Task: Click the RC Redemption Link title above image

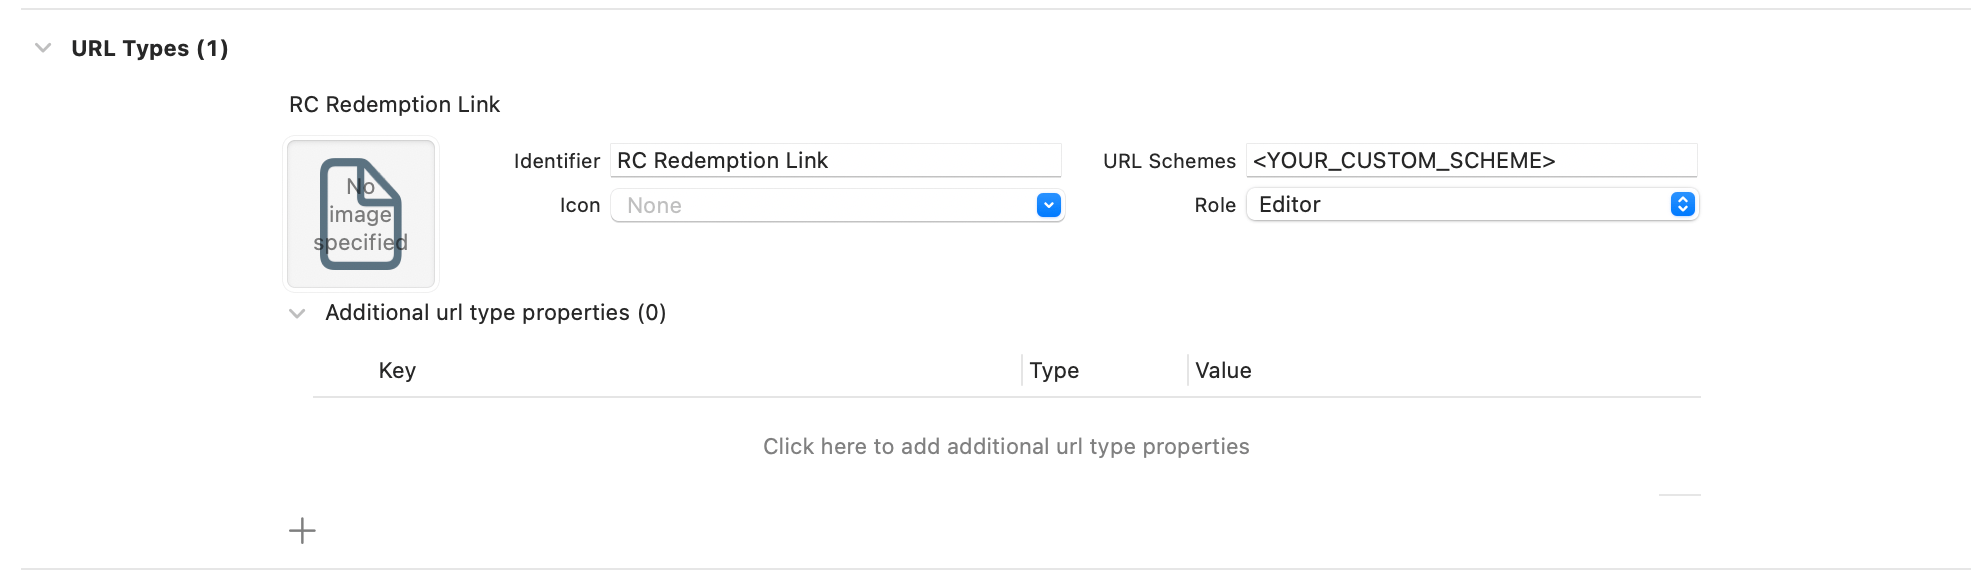Action: pos(394,105)
